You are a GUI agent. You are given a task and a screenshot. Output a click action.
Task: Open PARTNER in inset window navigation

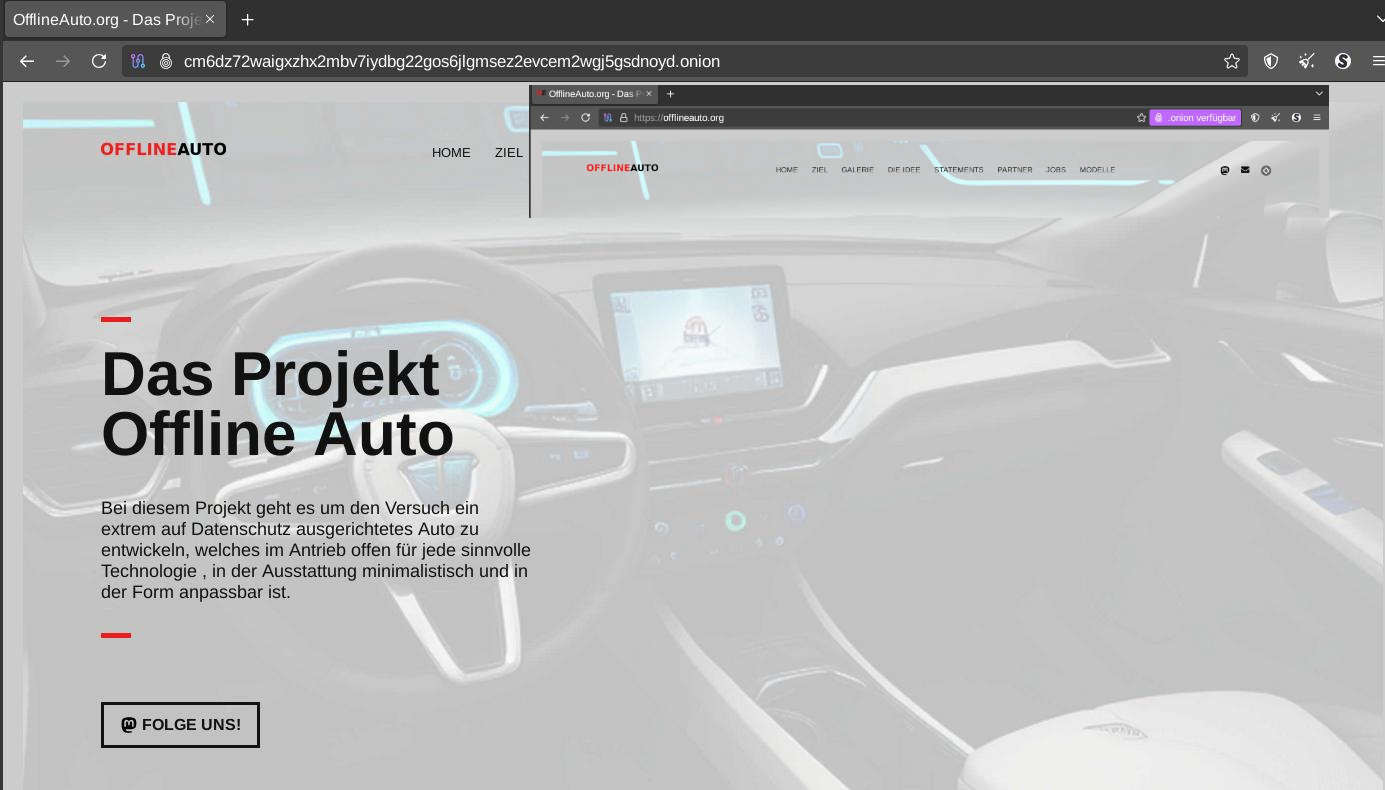coord(1014,170)
